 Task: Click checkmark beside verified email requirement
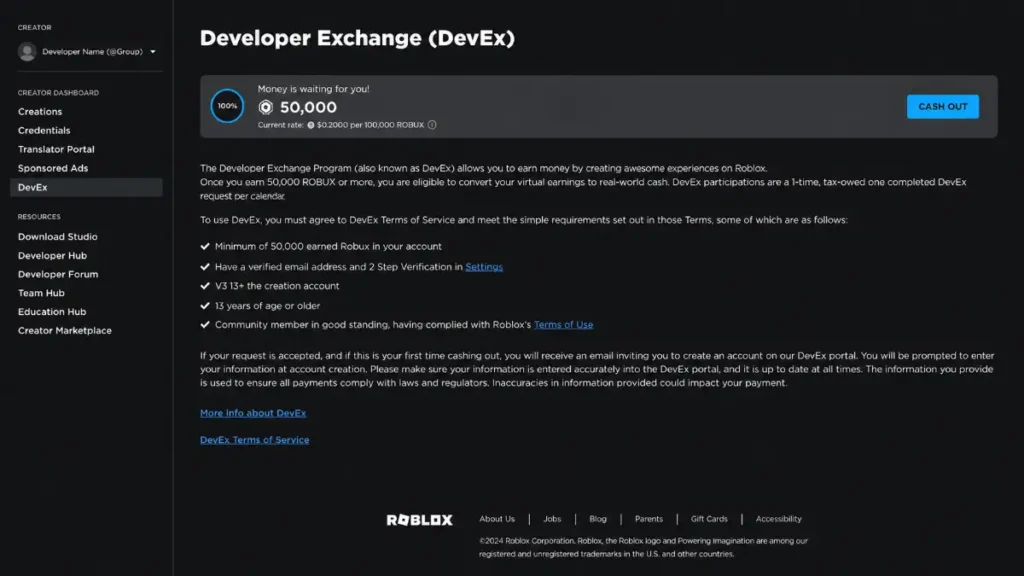coord(205,266)
